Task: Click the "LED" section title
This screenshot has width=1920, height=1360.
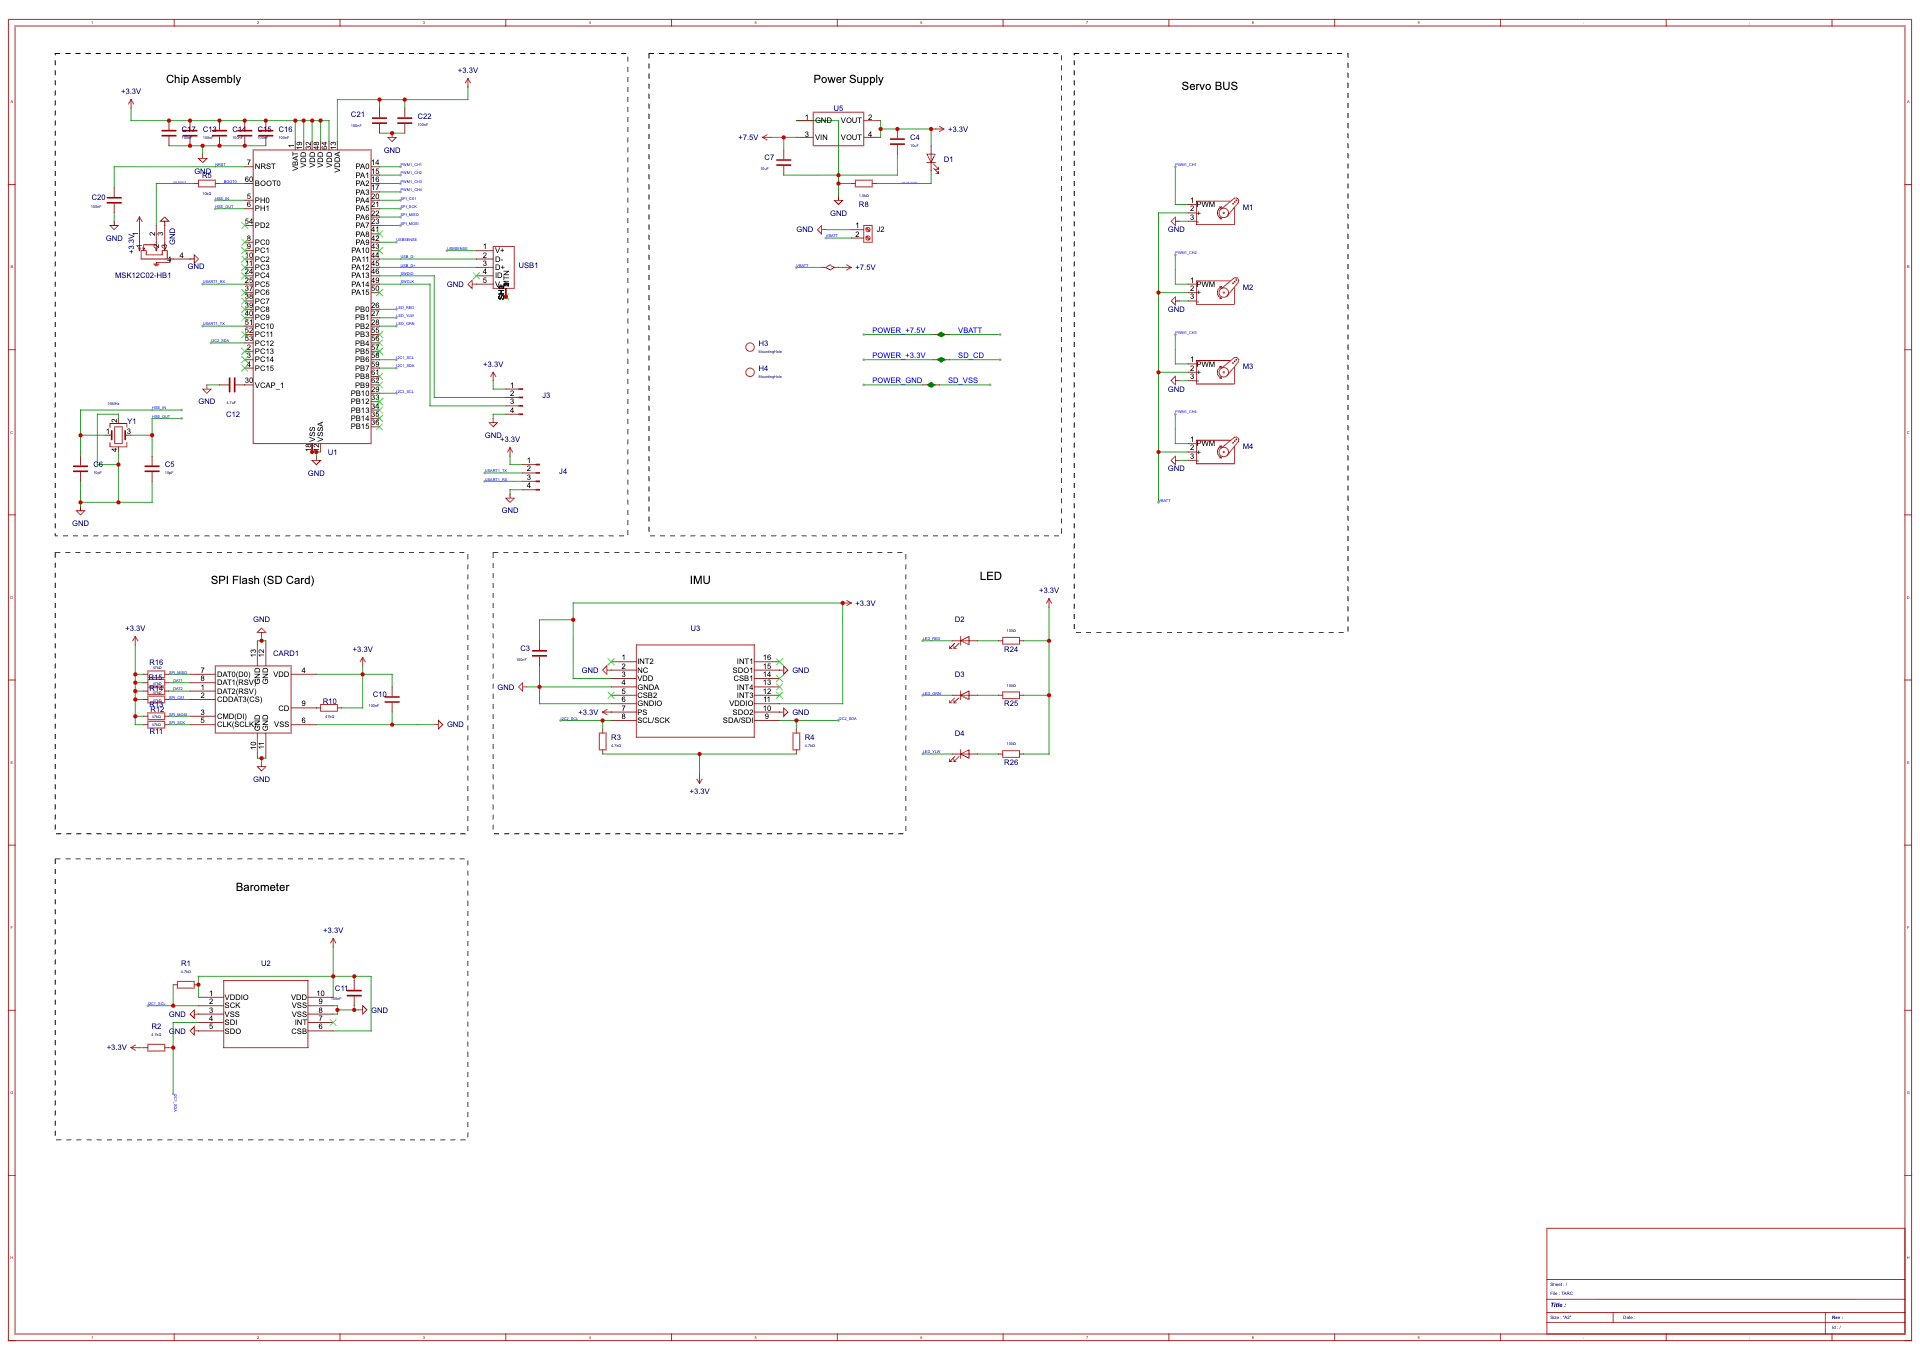Action: coord(990,576)
